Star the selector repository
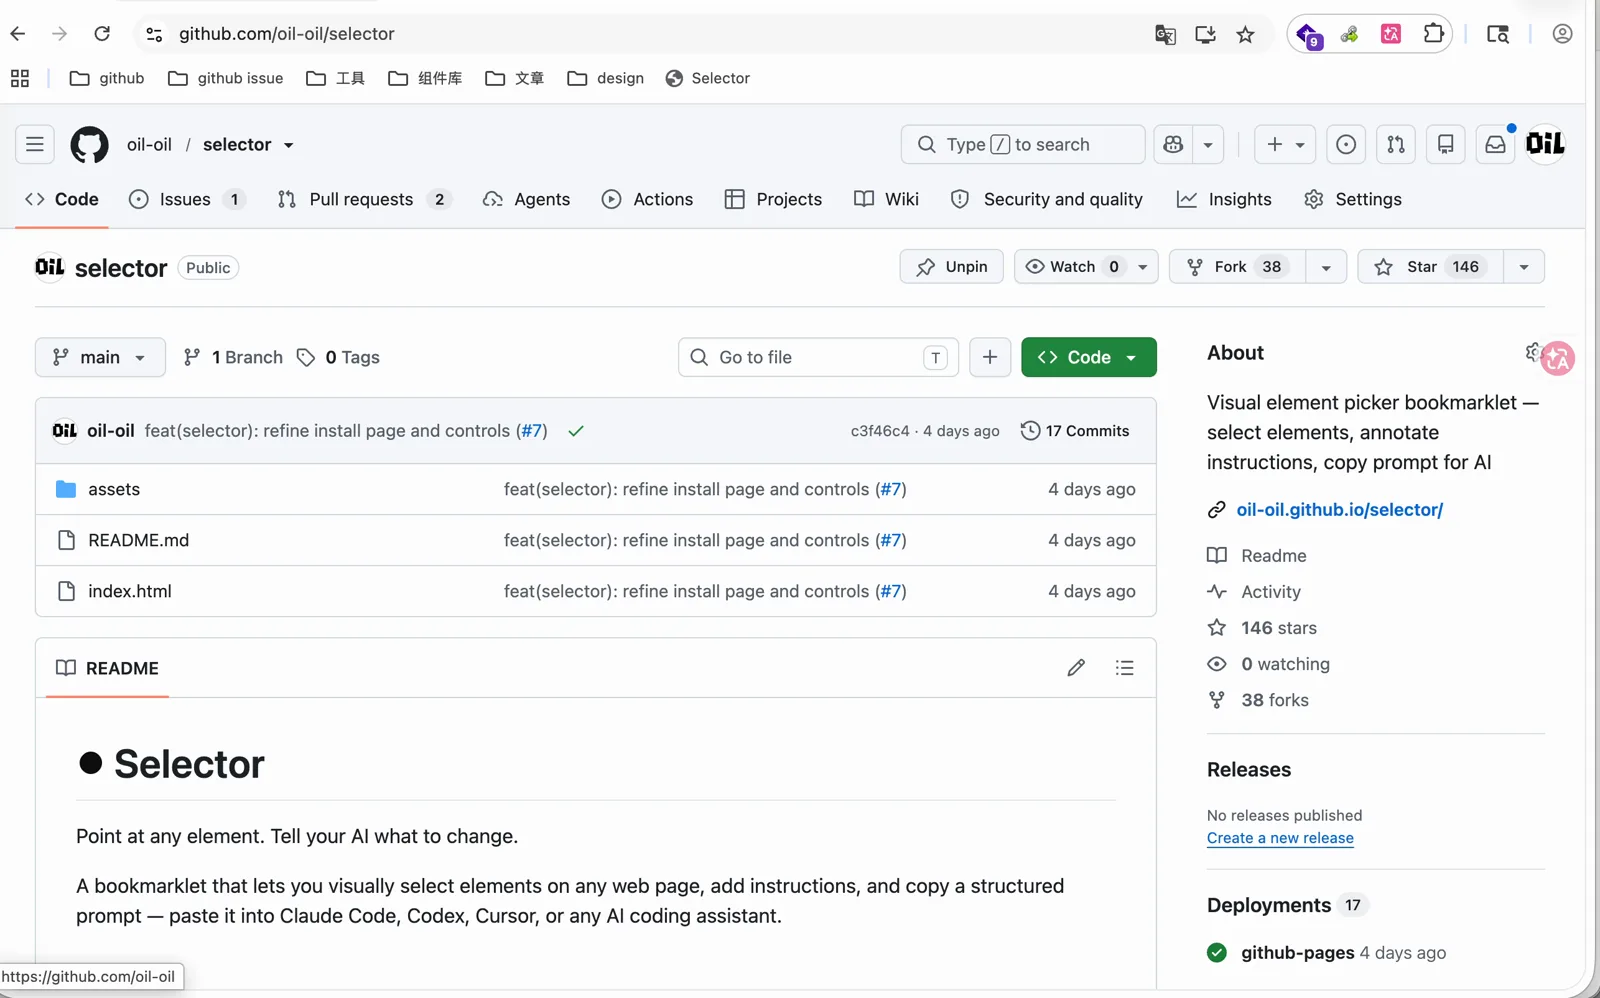Image resolution: width=1600 pixels, height=998 pixels. point(1431,267)
